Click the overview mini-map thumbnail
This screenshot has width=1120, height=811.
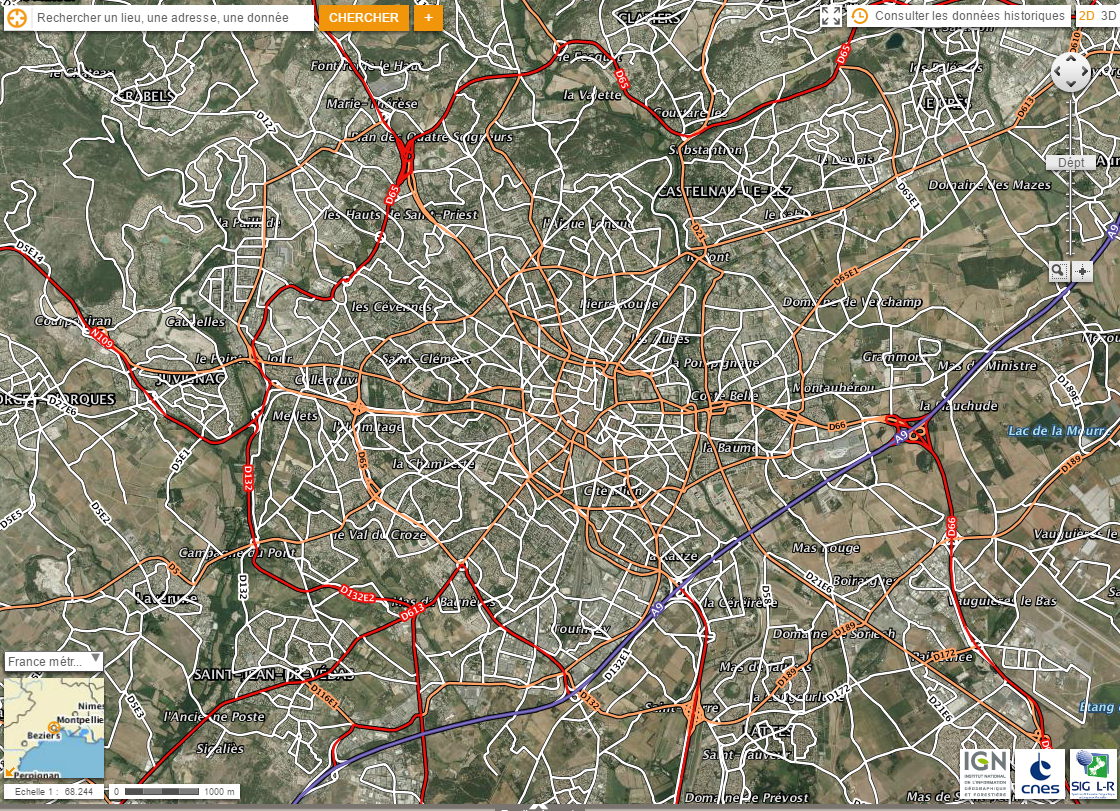[x=54, y=727]
